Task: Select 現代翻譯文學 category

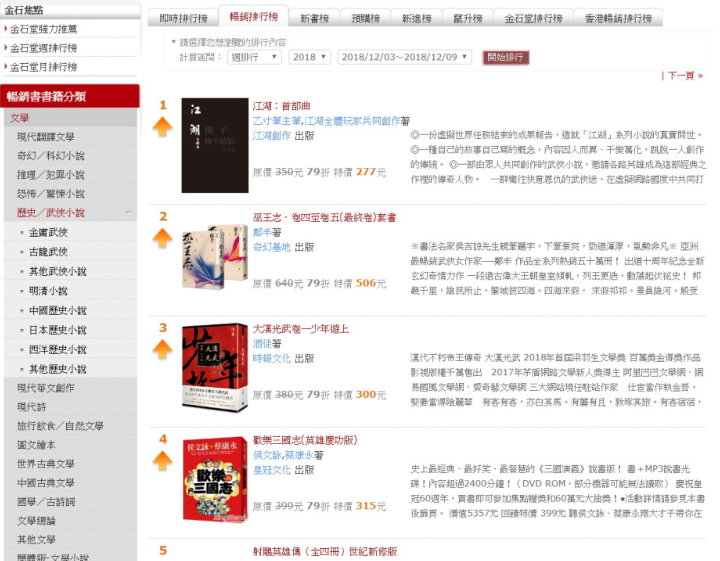Action: (46, 137)
